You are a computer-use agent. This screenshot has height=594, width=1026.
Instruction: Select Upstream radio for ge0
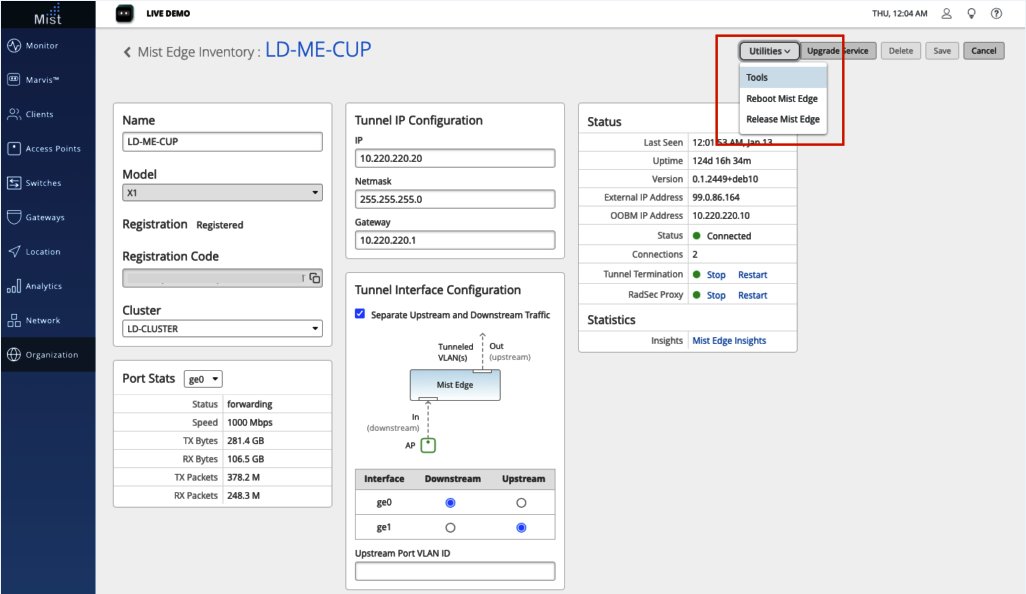[521, 503]
